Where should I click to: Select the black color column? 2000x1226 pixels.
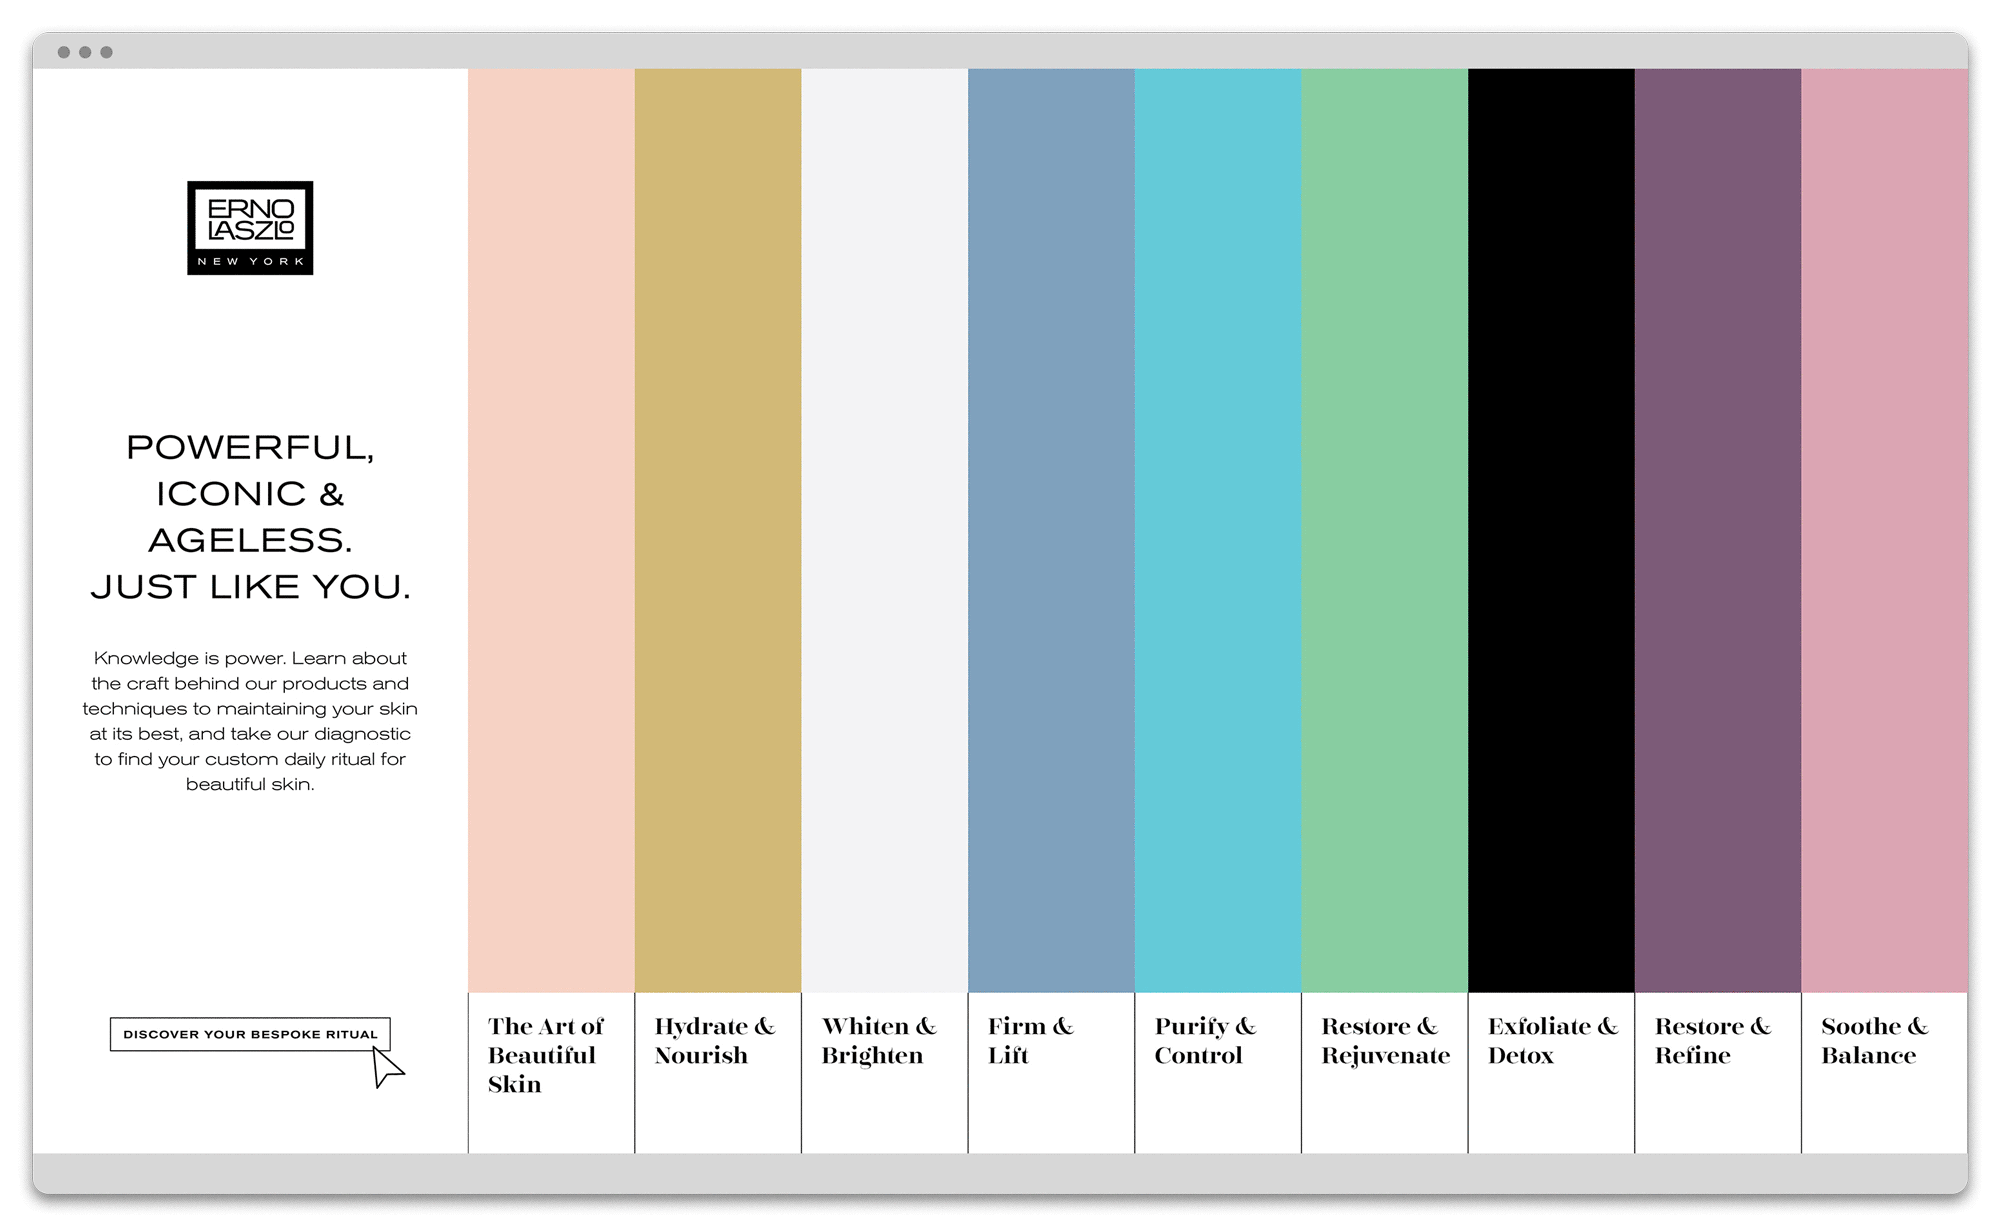(x=1551, y=530)
